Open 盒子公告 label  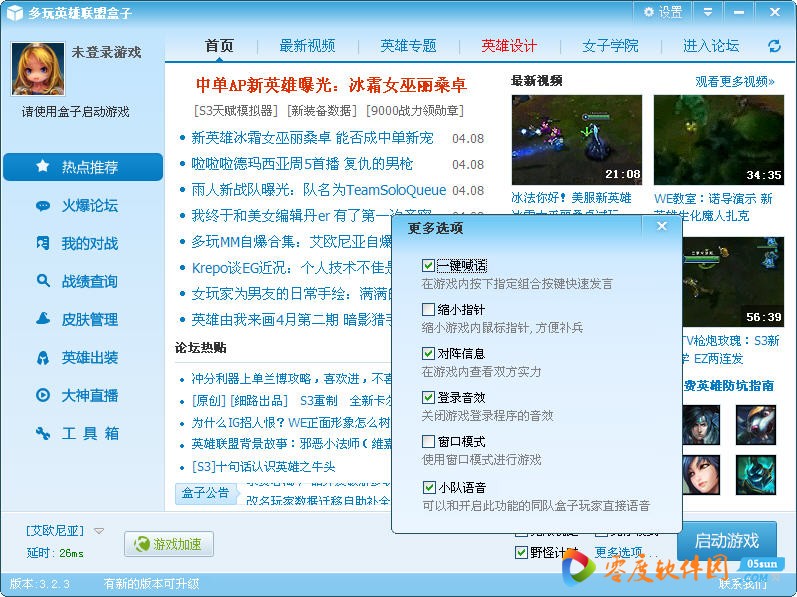coord(205,493)
